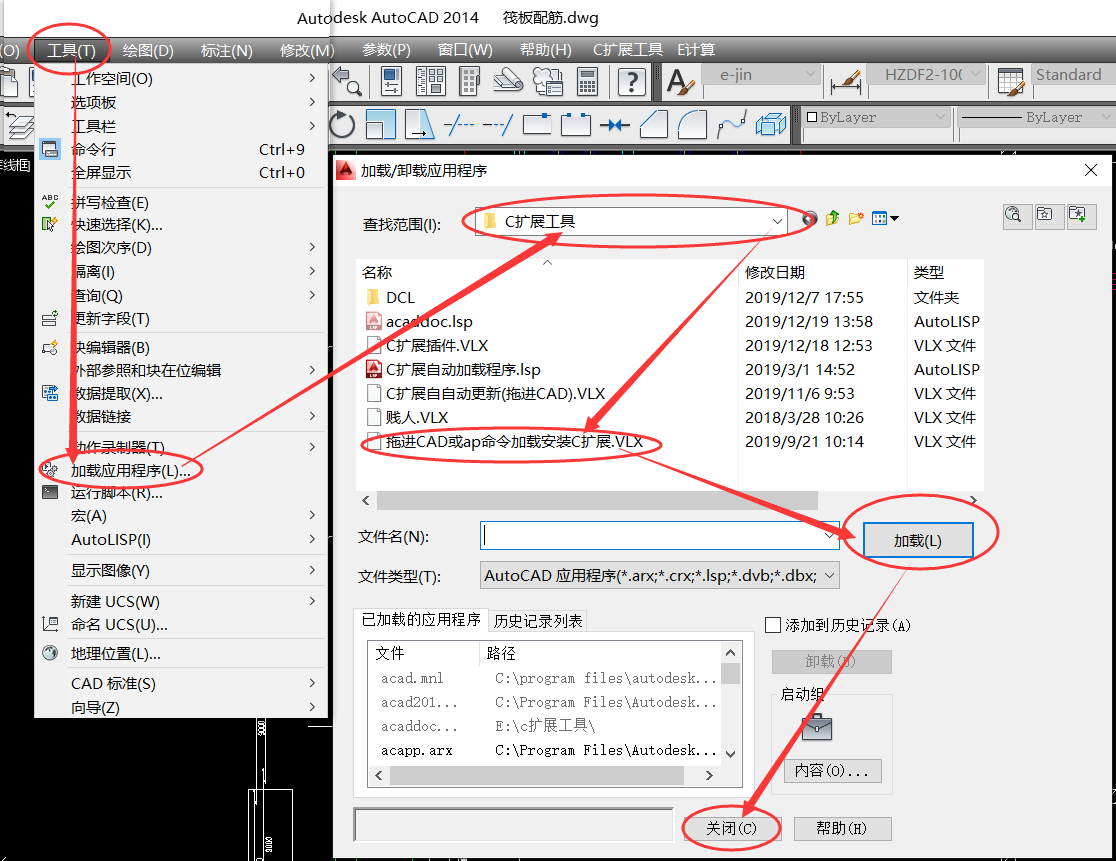Switch to the 已加载的应用程序 tab

pyautogui.click(x=421, y=620)
